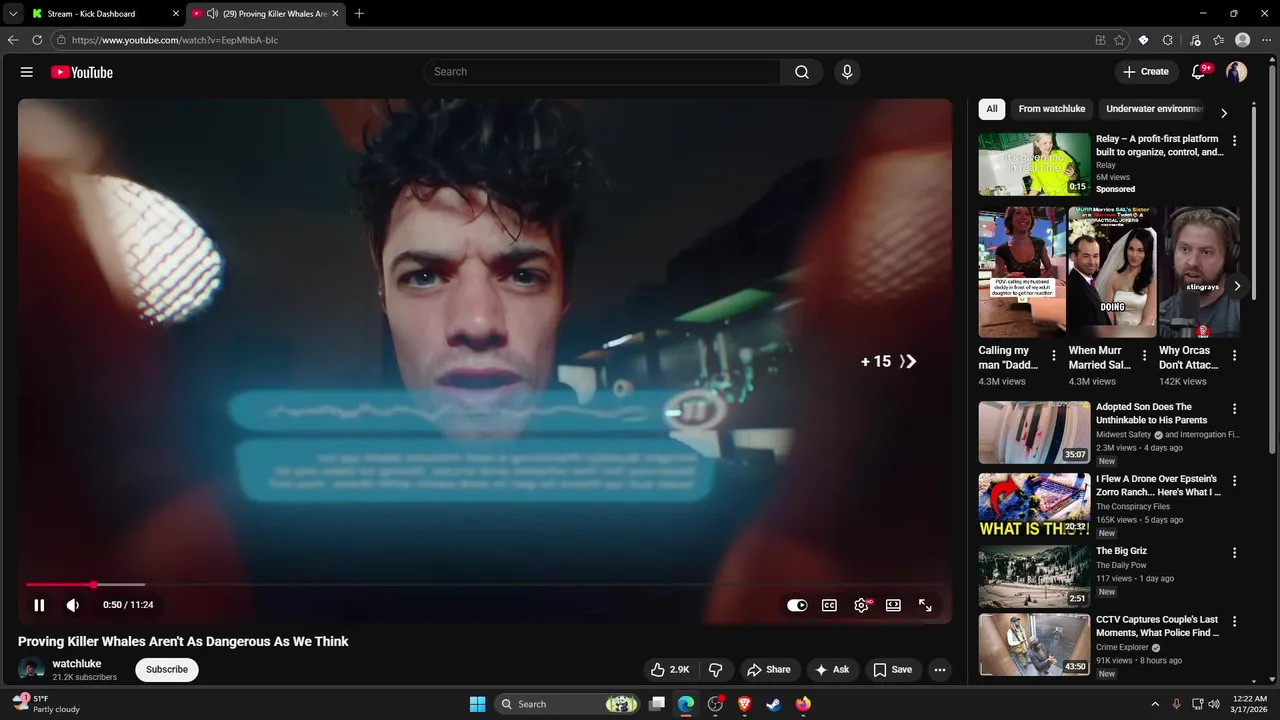Share this video

pyautogui.click(x=769, y=670)
